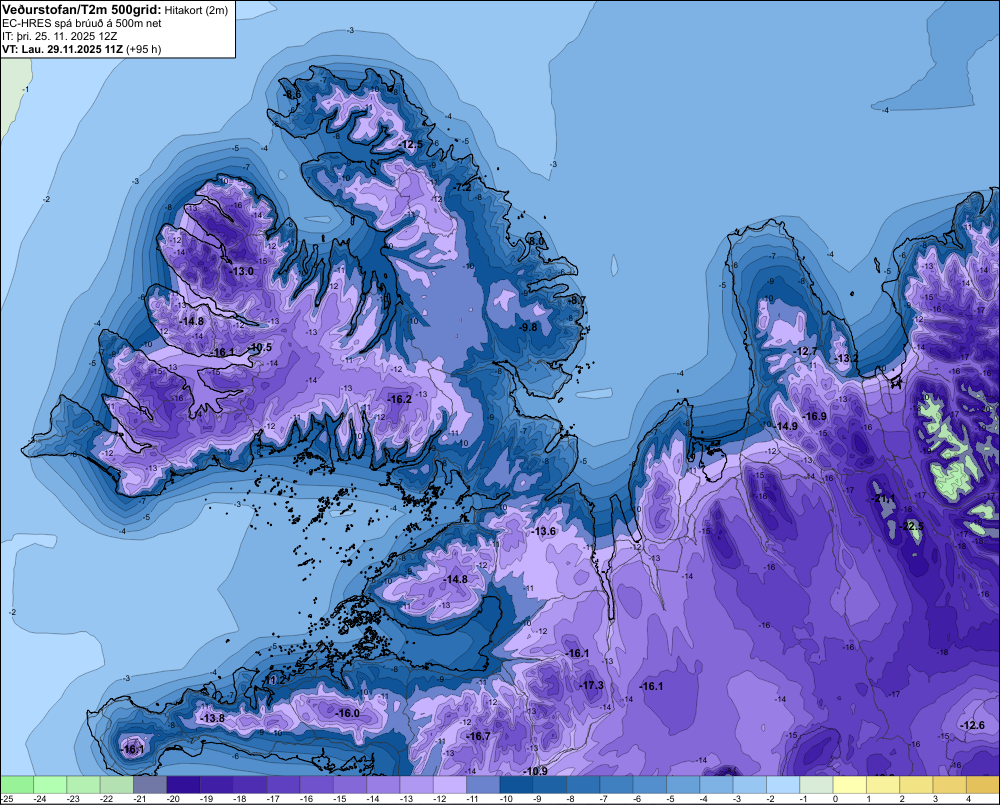Screen dimensions: 1000x805
Task: Click the '-12.5' temperature value on the map
Action: [x=412, y=145]
